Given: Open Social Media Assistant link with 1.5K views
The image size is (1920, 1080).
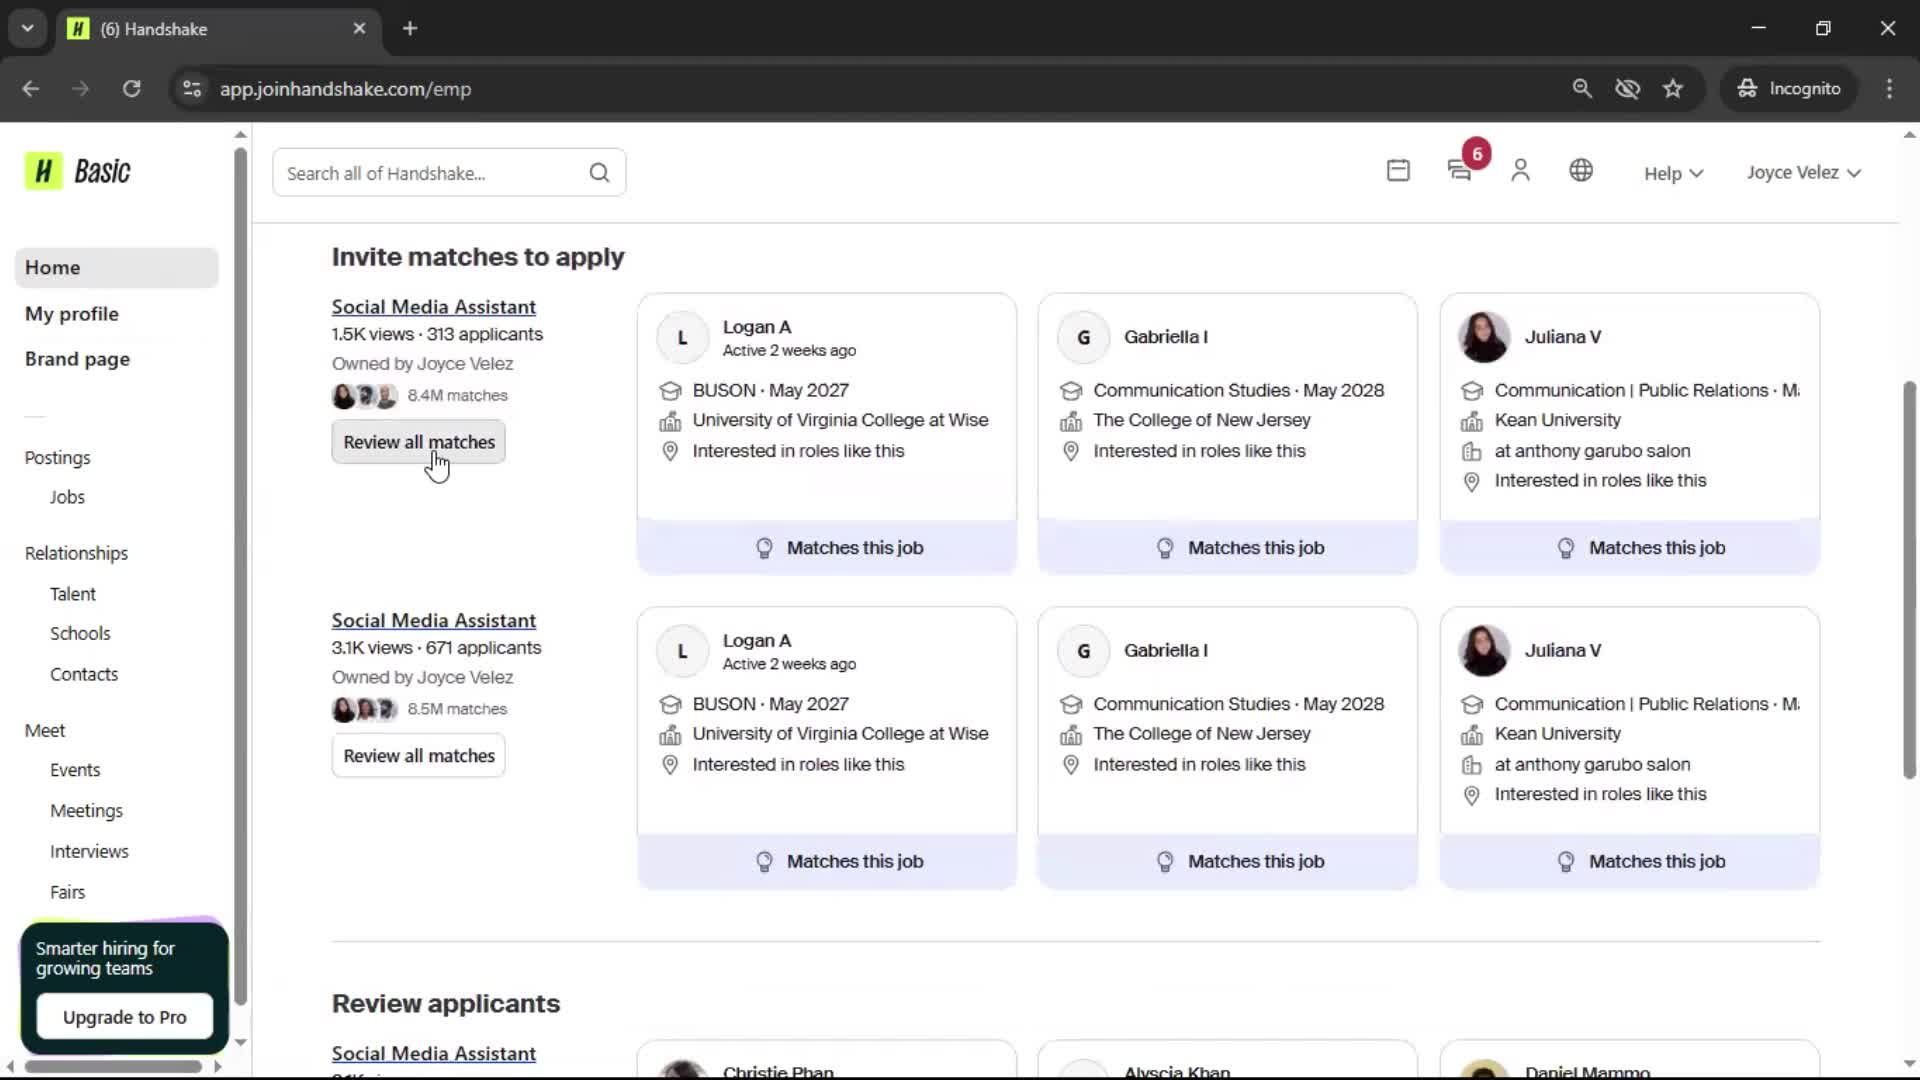Looking at the screenshot, I should point(433,307).
